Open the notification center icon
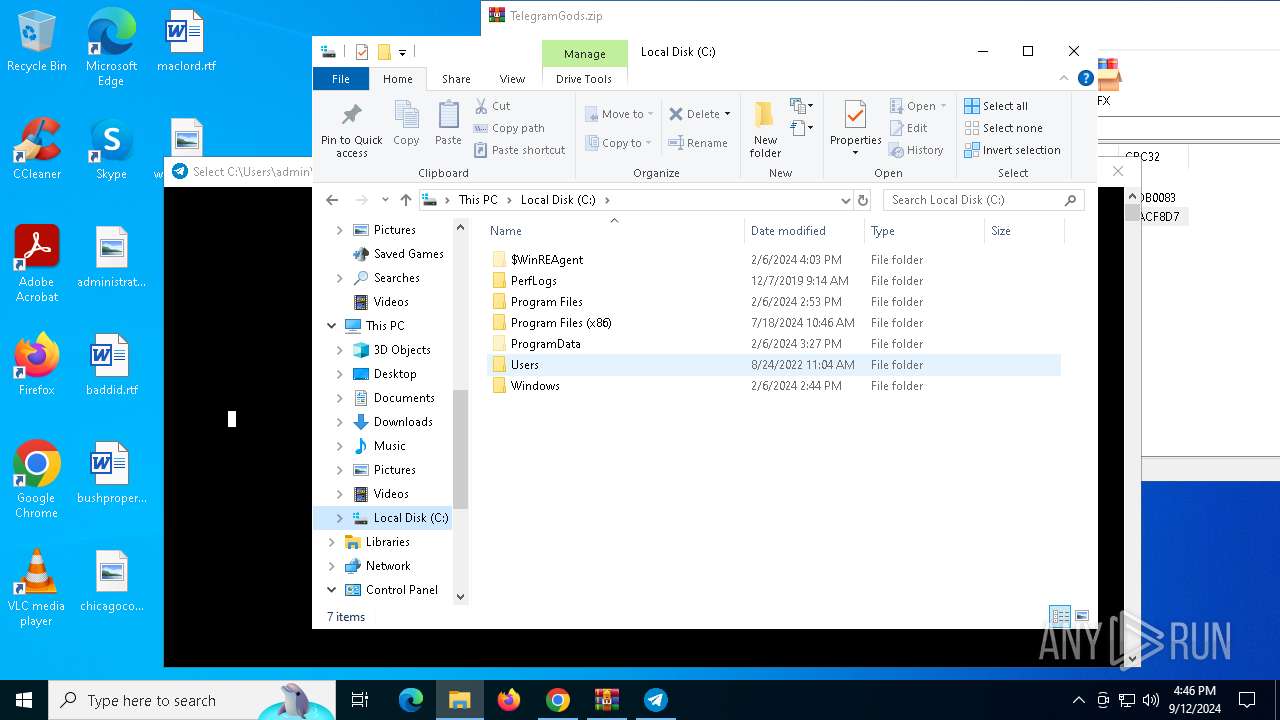The image size is (1280, 720). click(x=1247, y=700)
